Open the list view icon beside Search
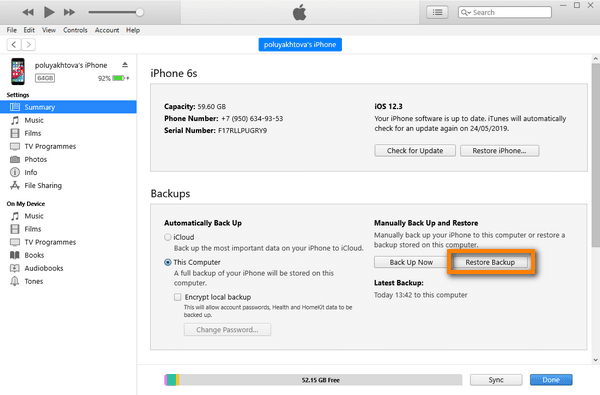This screenshot has height=395, width=600. click(437, 12)
